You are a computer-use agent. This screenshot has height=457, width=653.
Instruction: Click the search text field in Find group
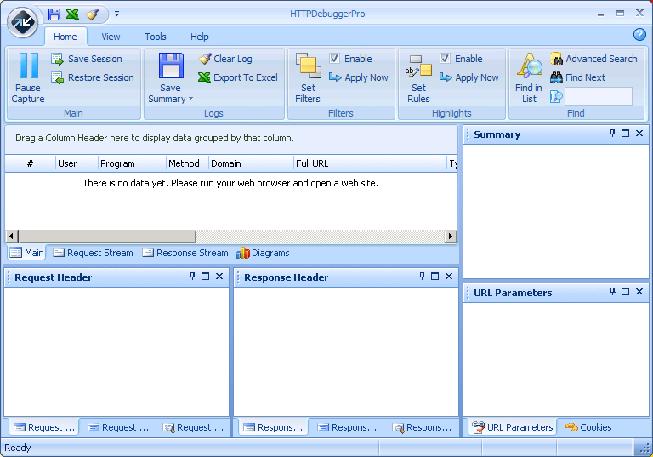[598, 97]
